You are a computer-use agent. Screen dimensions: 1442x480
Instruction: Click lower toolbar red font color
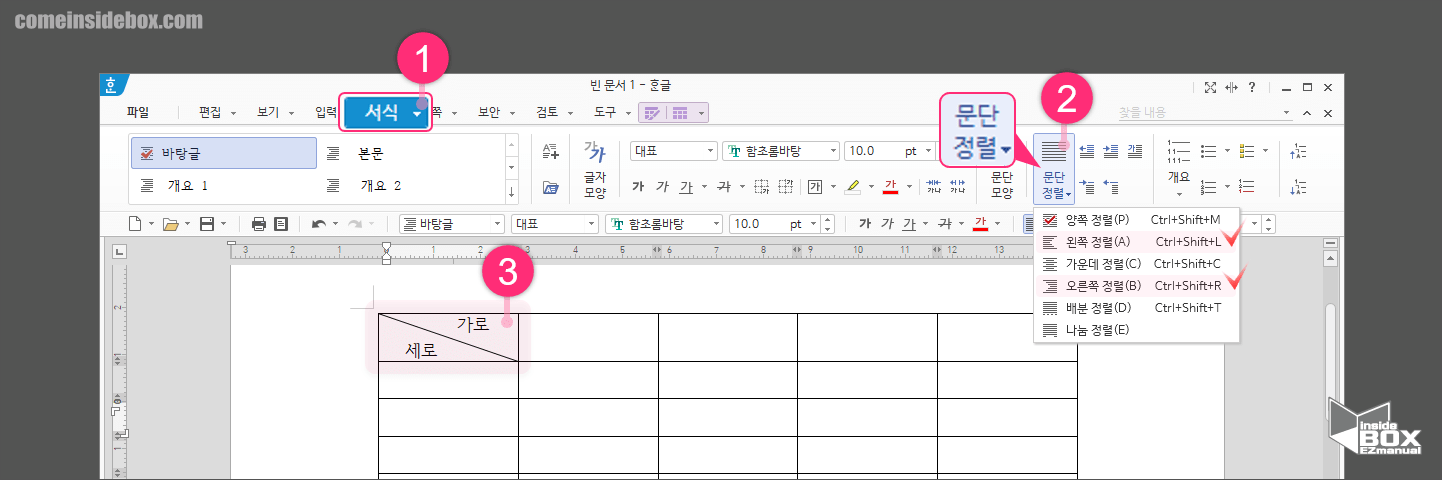[981, 224]
